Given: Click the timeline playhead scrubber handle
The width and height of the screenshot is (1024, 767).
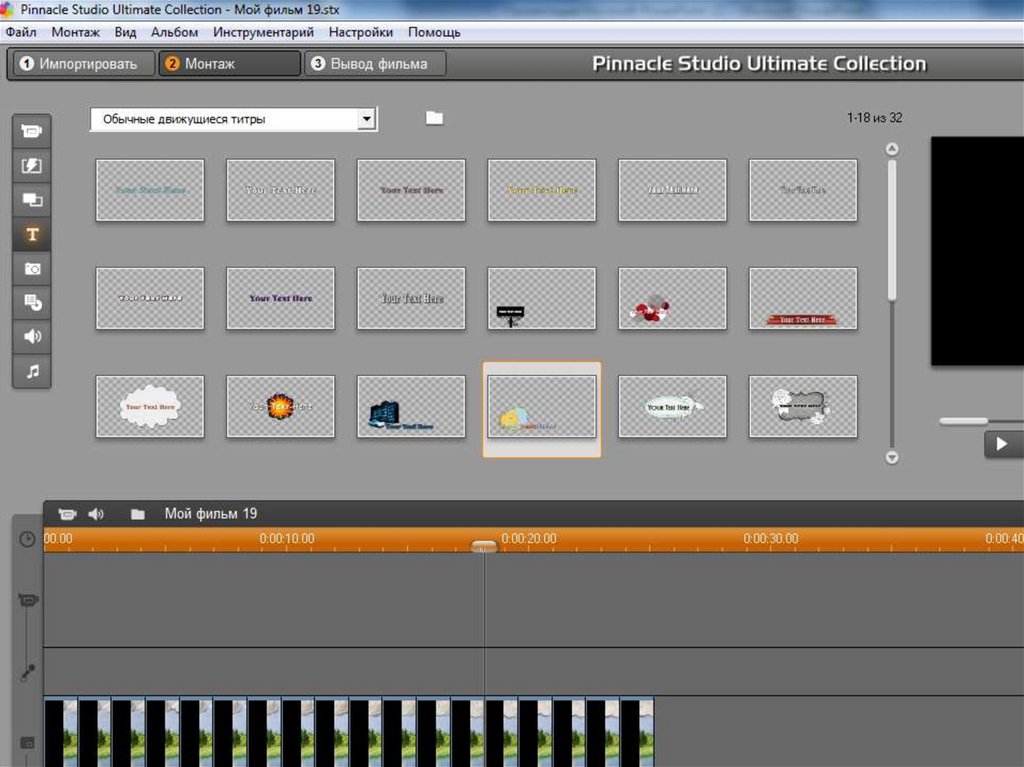Looking at the screenshot, I should (484, 546).
